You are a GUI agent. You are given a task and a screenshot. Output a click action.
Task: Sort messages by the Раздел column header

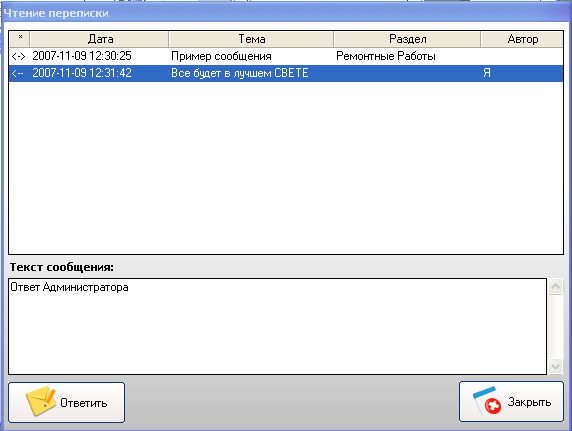[x=407, y=39]
